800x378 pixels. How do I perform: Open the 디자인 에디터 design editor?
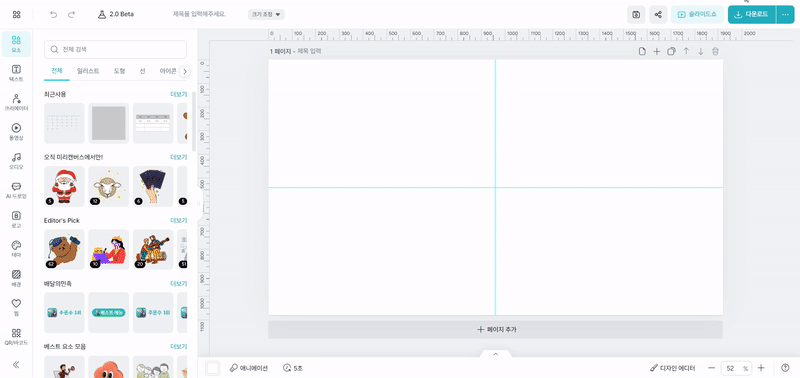(672, 368)
